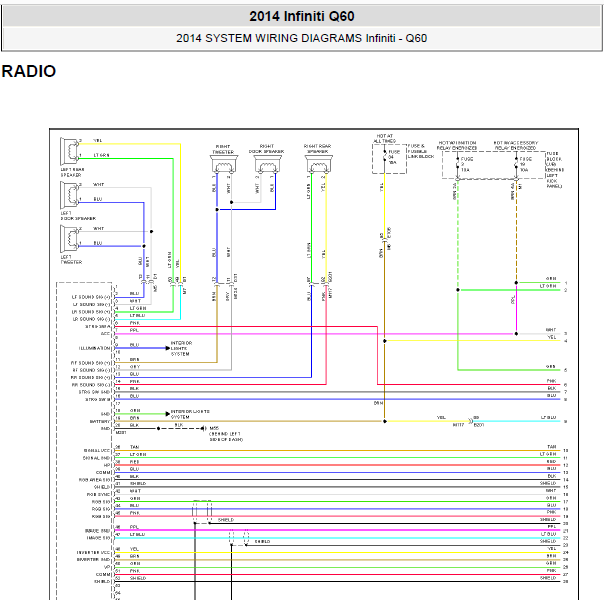
Task: Click the Hot At All Times label
Action: pos(384,139)
